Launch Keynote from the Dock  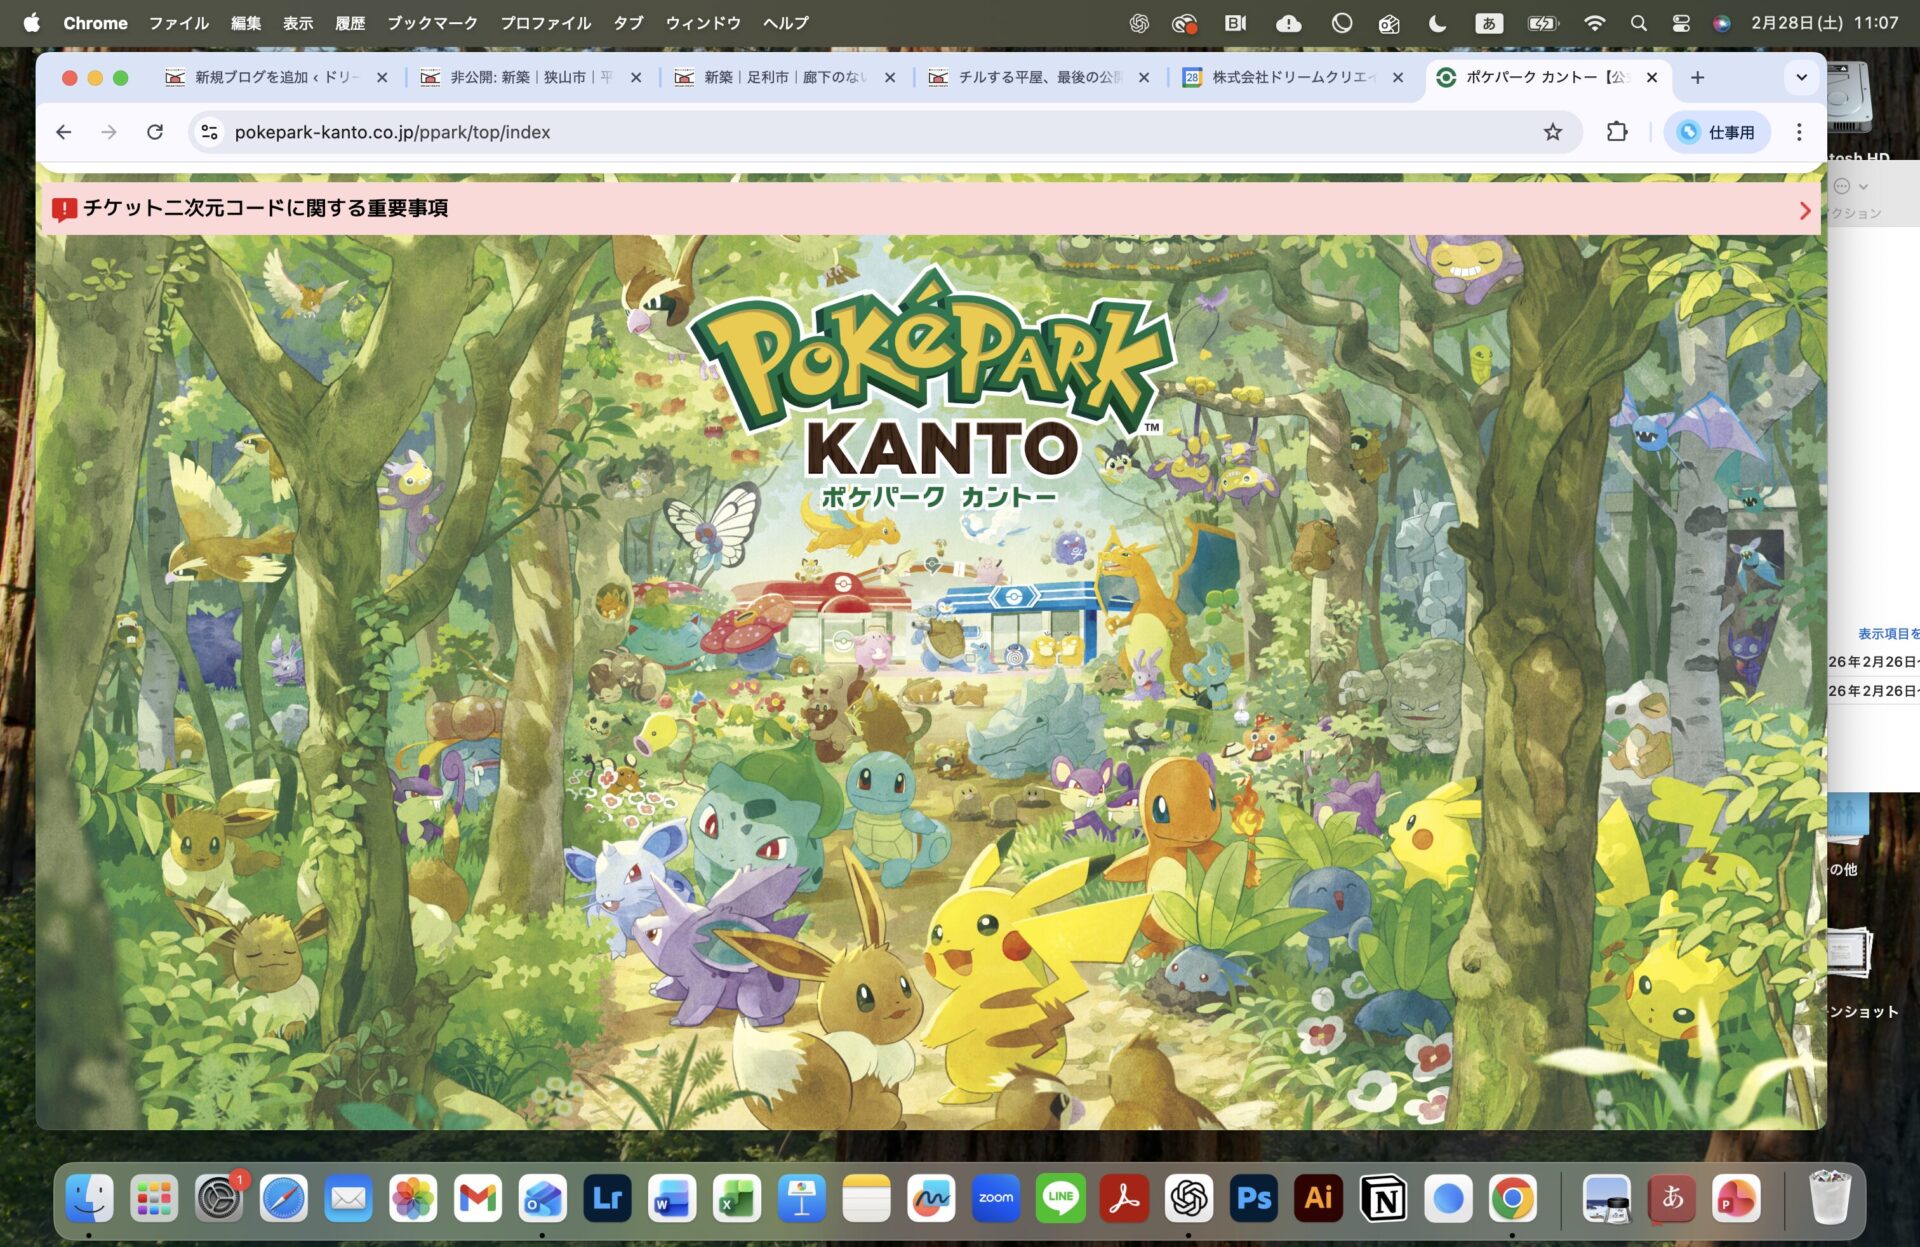pos(802,1197)
